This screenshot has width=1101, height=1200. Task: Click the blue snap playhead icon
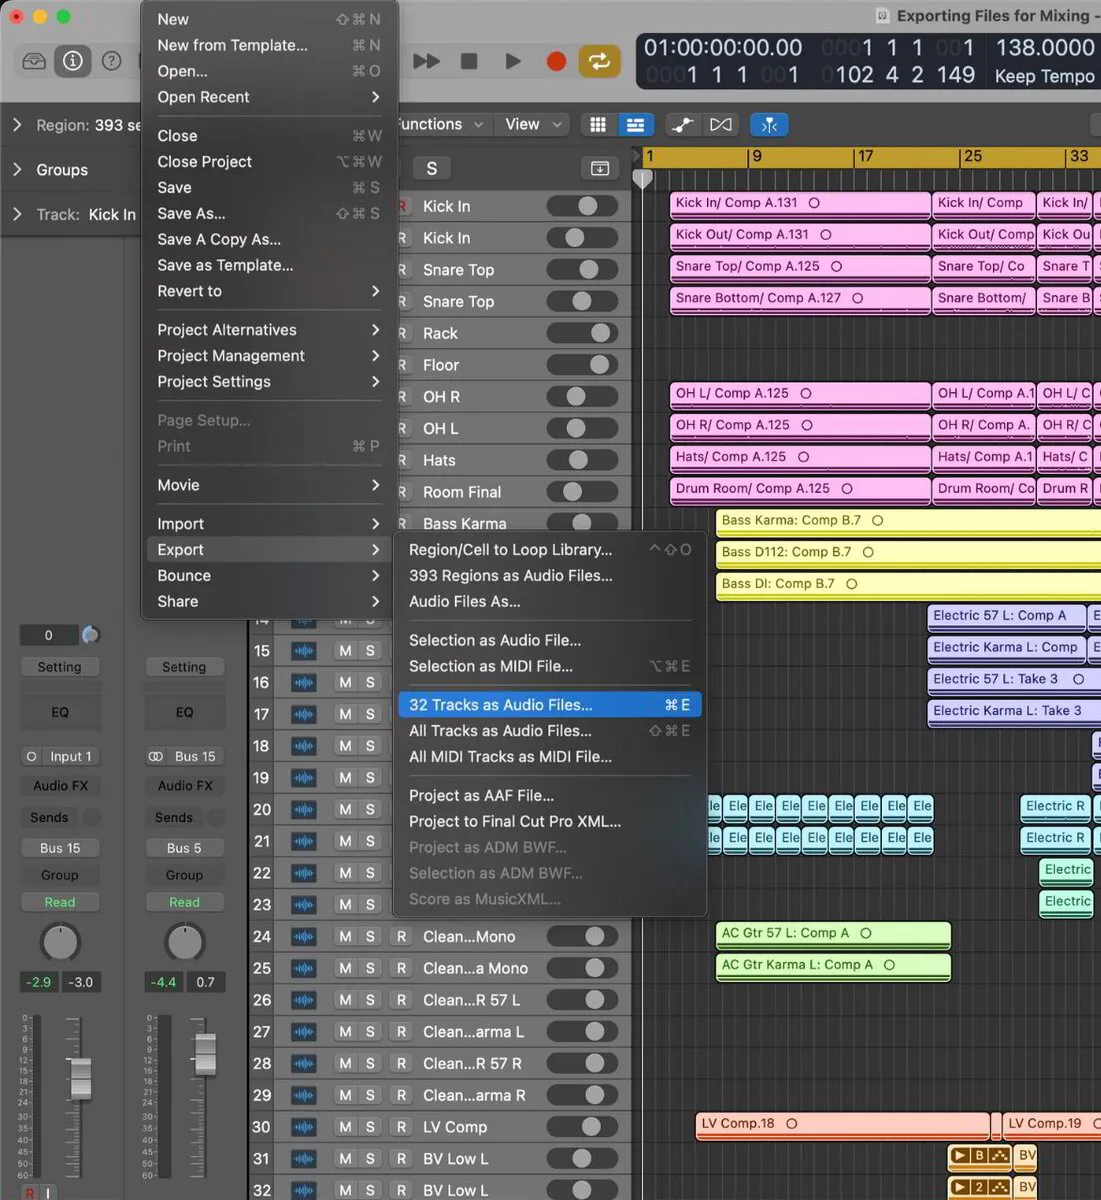click(x=769, y=124)
